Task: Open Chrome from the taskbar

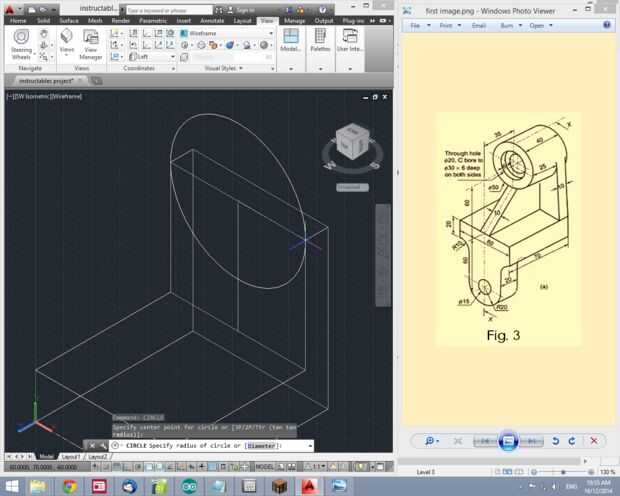Action: click(69, 486)
